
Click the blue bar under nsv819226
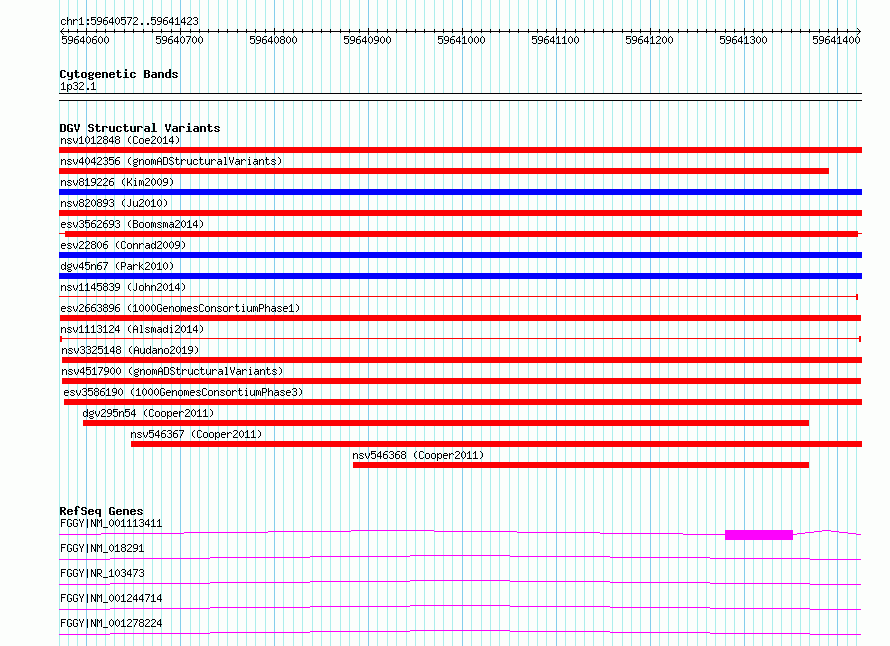tap(460, 192)
